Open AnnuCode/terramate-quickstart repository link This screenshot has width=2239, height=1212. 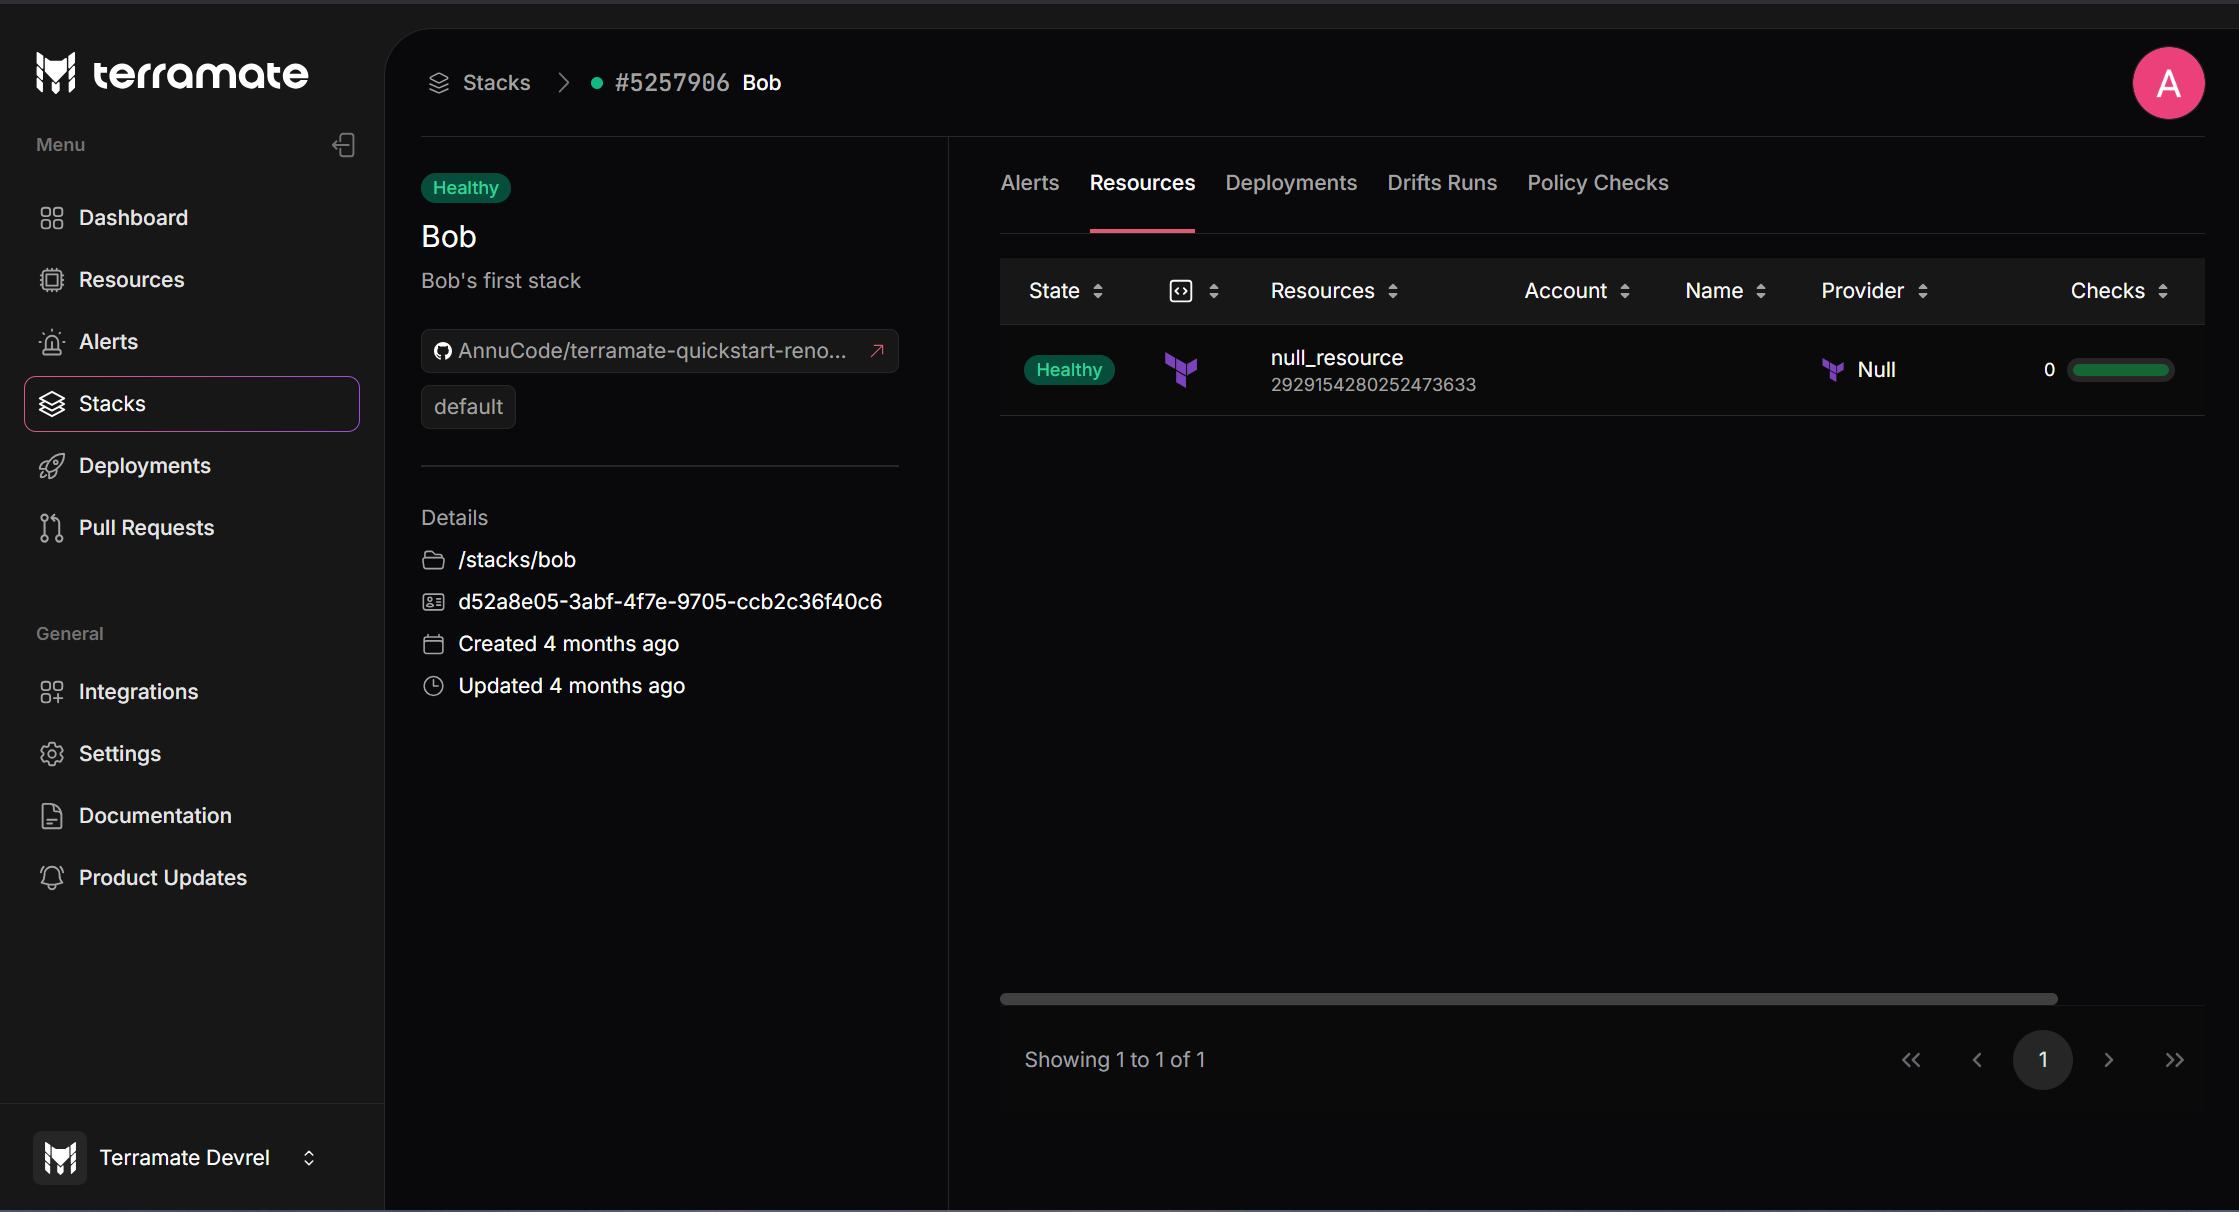point(651,351)
